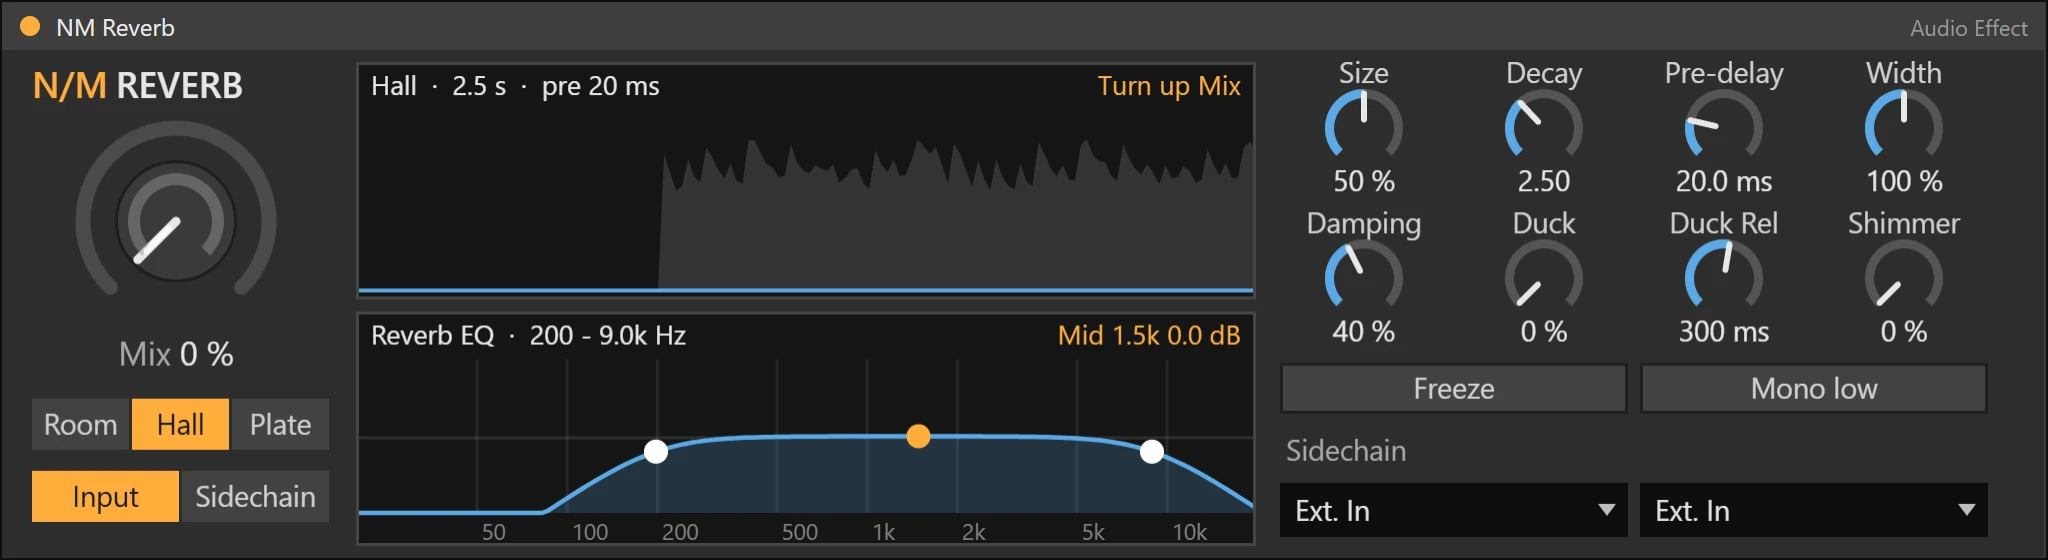The image size is (2048, 560).
Task: Click the 50 % Size value
Action: pyautogui.click(x=1364, y=181)
